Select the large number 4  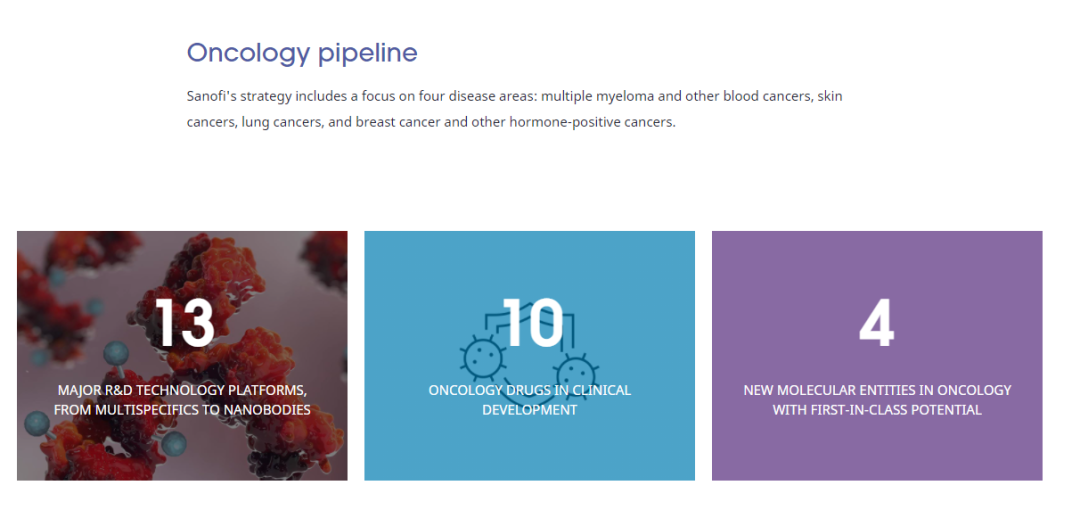click(877, 322)
